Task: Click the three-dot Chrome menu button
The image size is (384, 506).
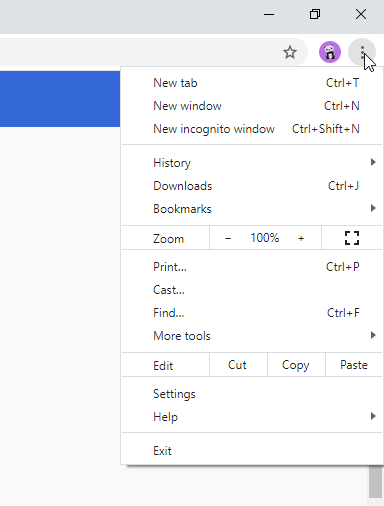Action: coord(362,52)
